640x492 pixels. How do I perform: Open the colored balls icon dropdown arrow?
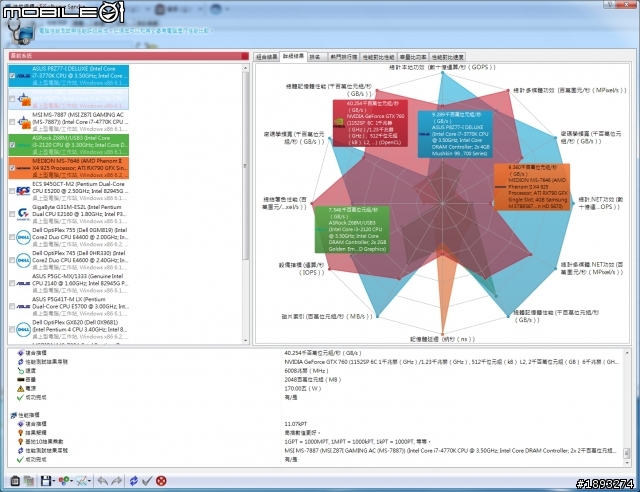[71, 481]
